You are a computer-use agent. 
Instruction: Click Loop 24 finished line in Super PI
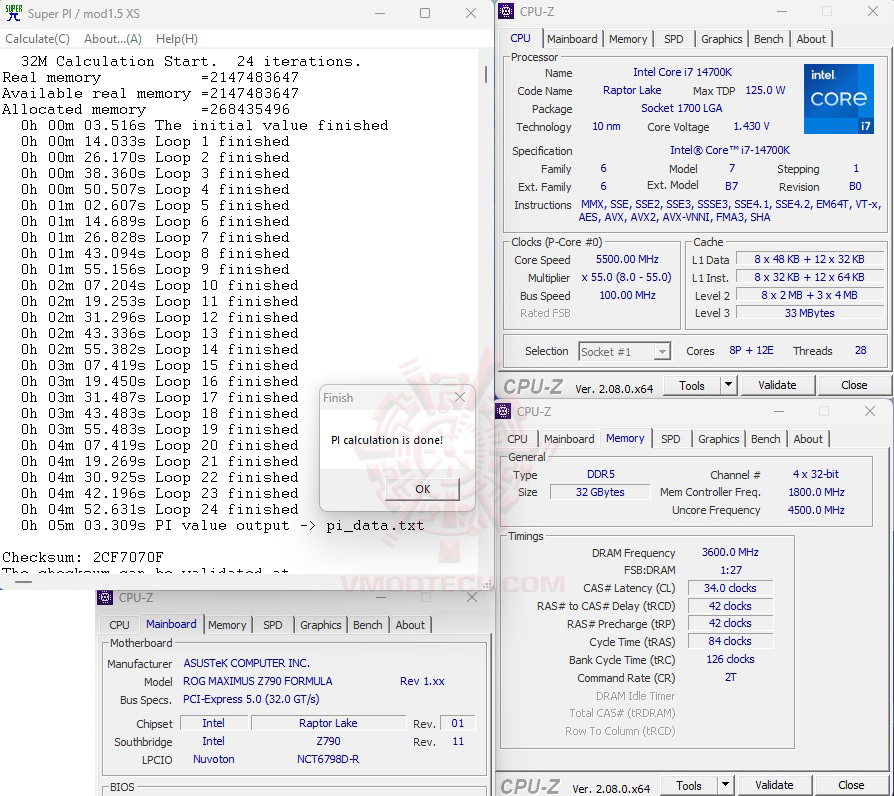tap(160, 509)
